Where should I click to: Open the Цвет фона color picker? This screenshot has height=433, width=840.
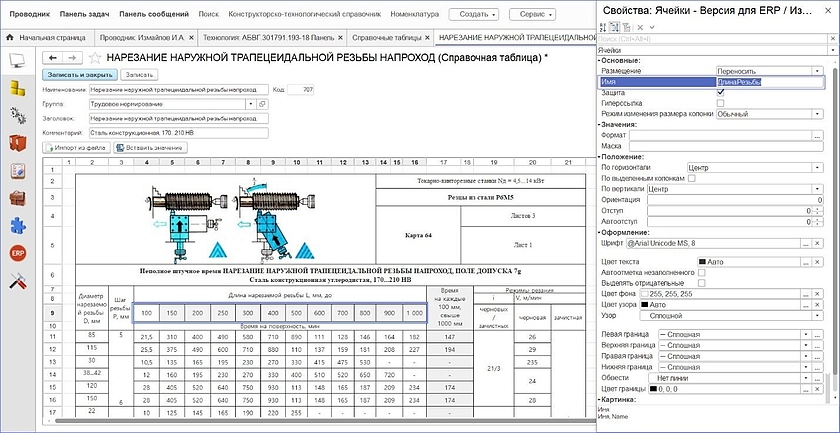pyautogui.click(x=803, y=292)
